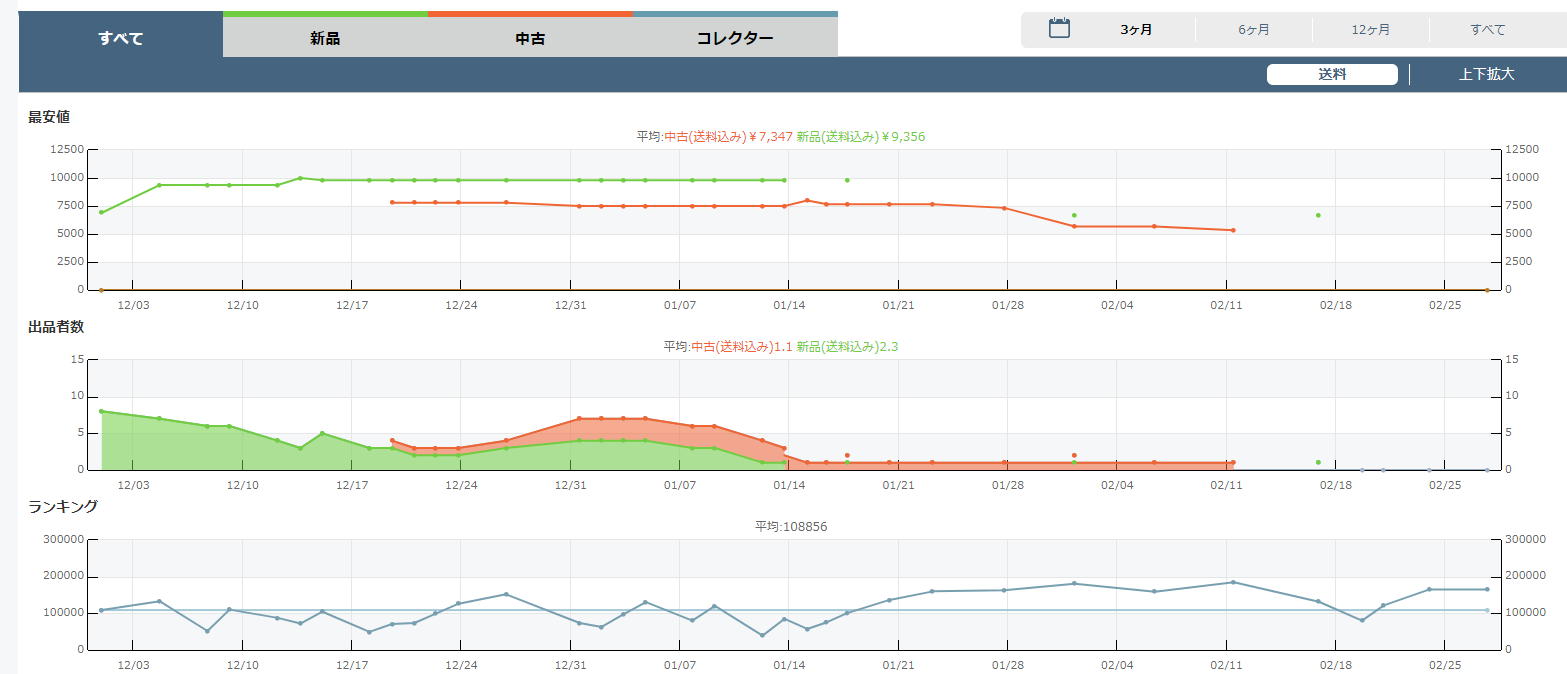
Task: Set the period to 3ヶ月
Action: tap(1136, 30)
